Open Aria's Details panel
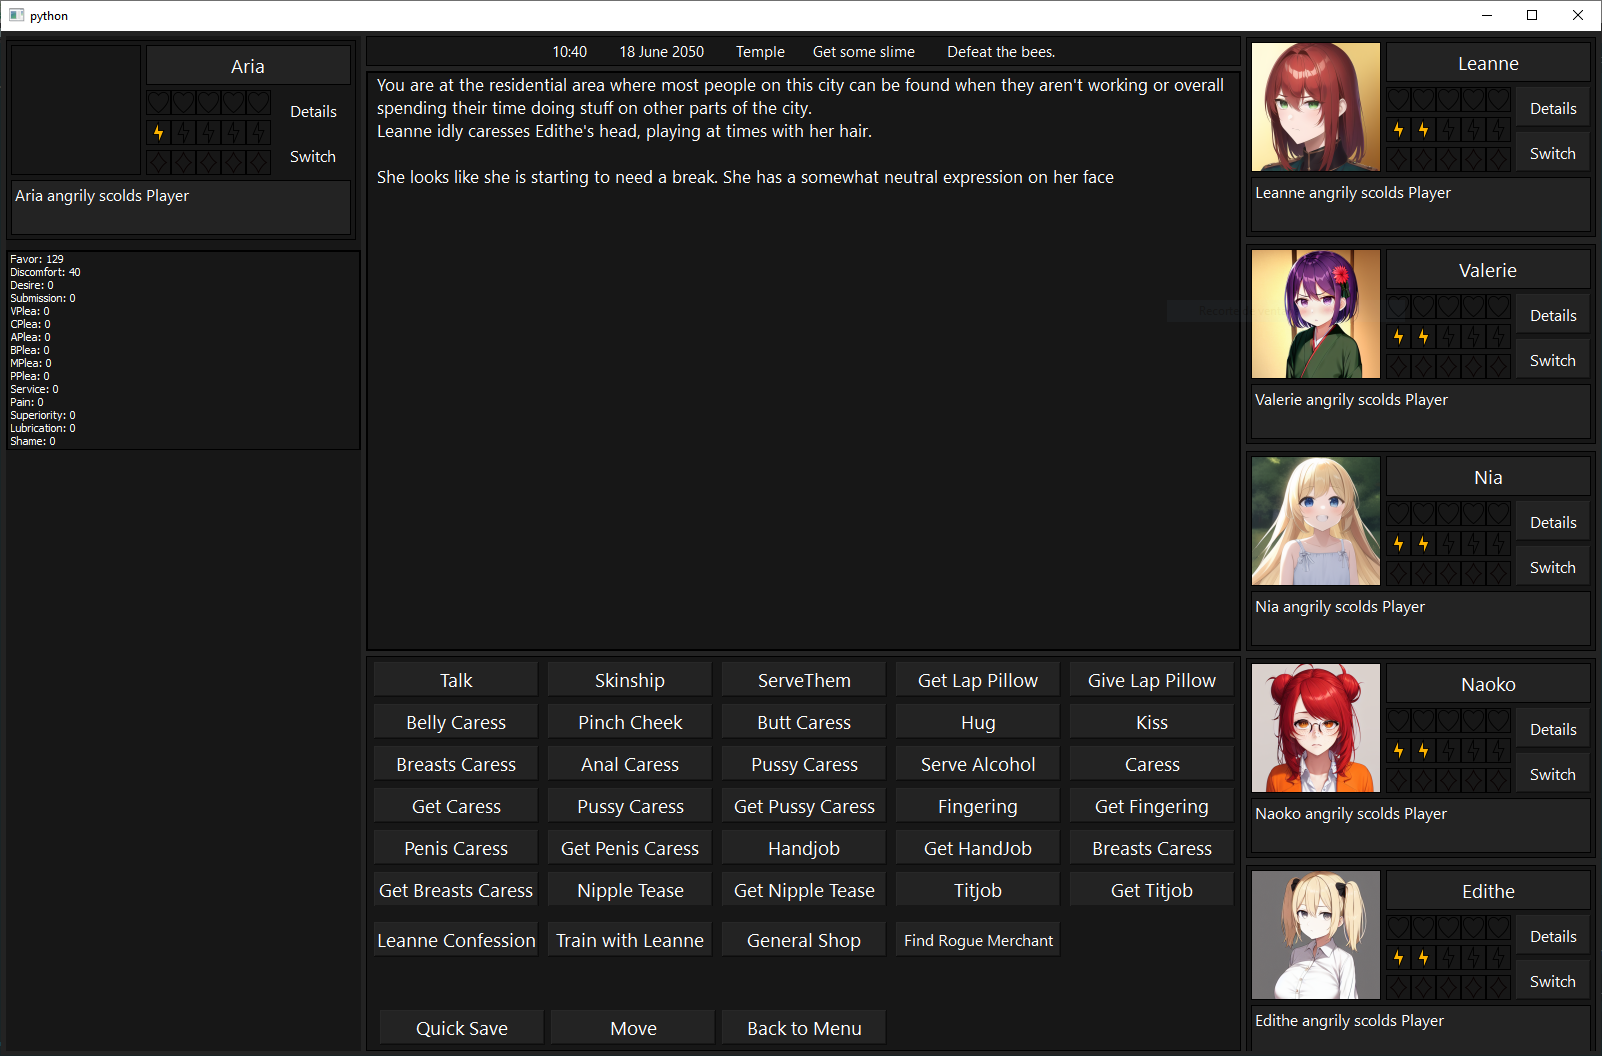The width and height of the screenshot is (1602, 1056). [313, 111]
